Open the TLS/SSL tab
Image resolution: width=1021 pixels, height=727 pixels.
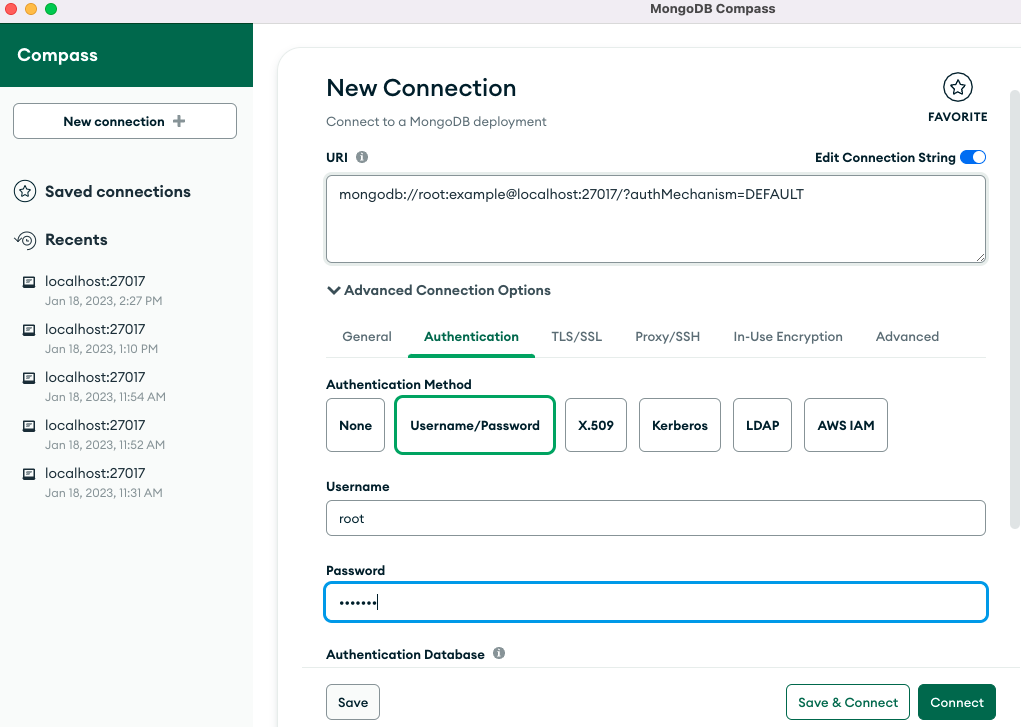pos(576,337)
